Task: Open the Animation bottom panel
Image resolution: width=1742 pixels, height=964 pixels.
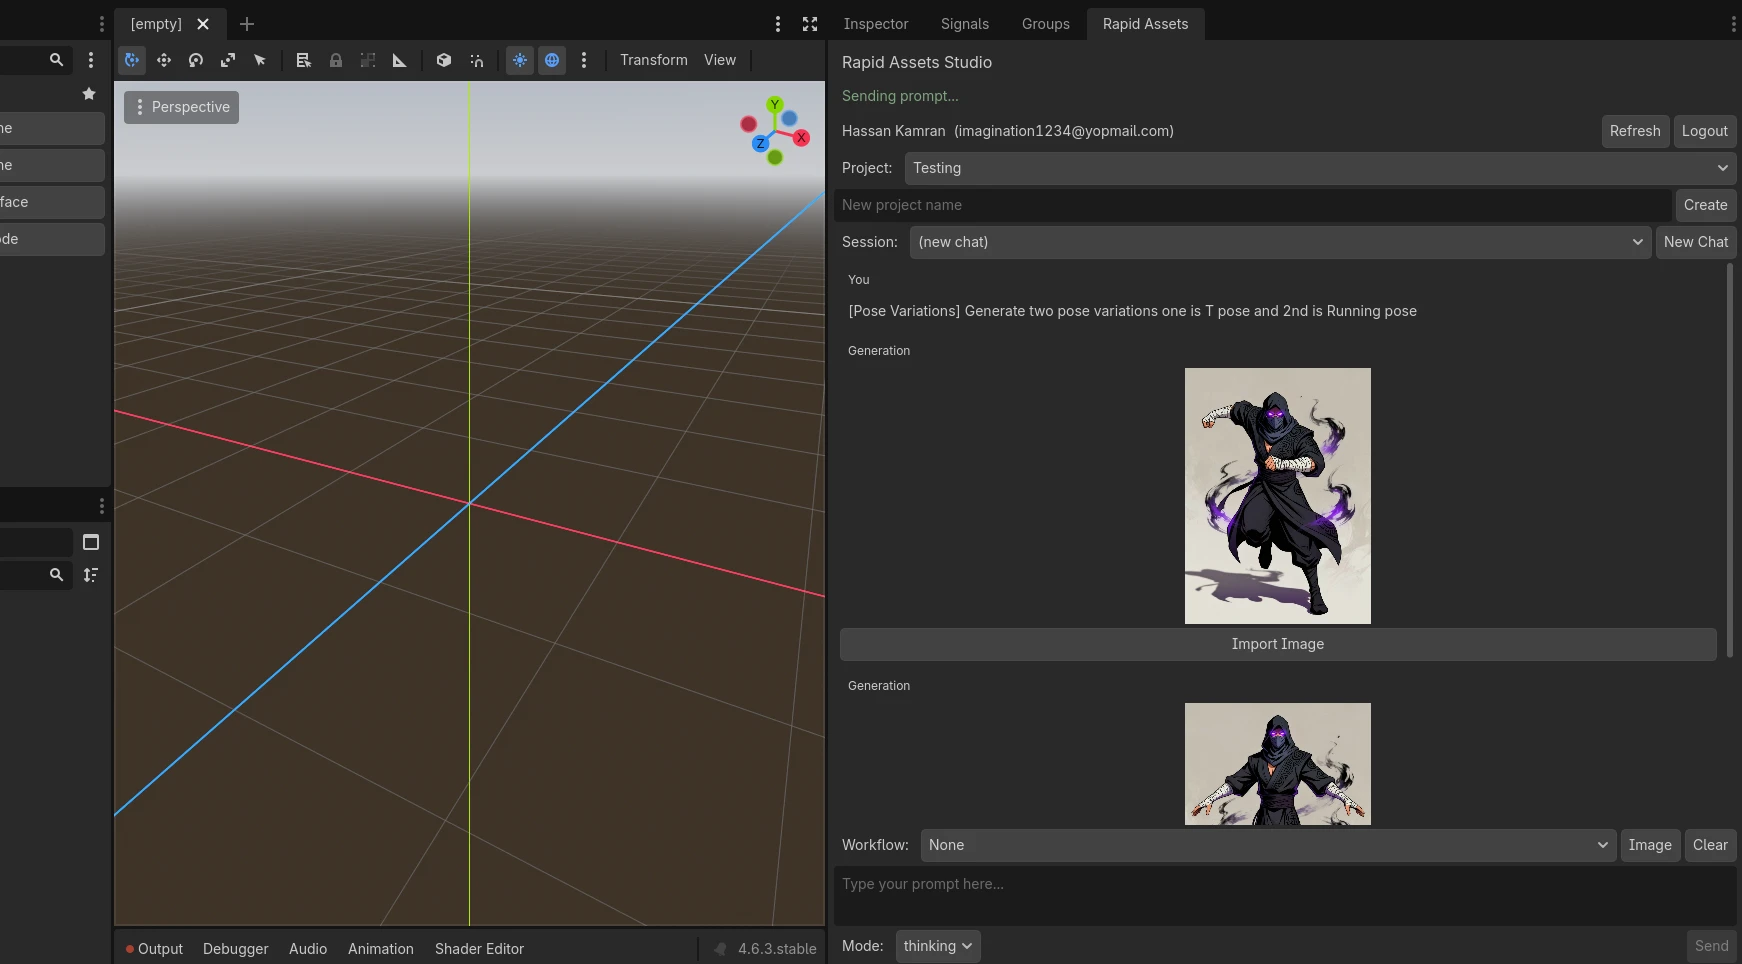Action: (381, 949)
